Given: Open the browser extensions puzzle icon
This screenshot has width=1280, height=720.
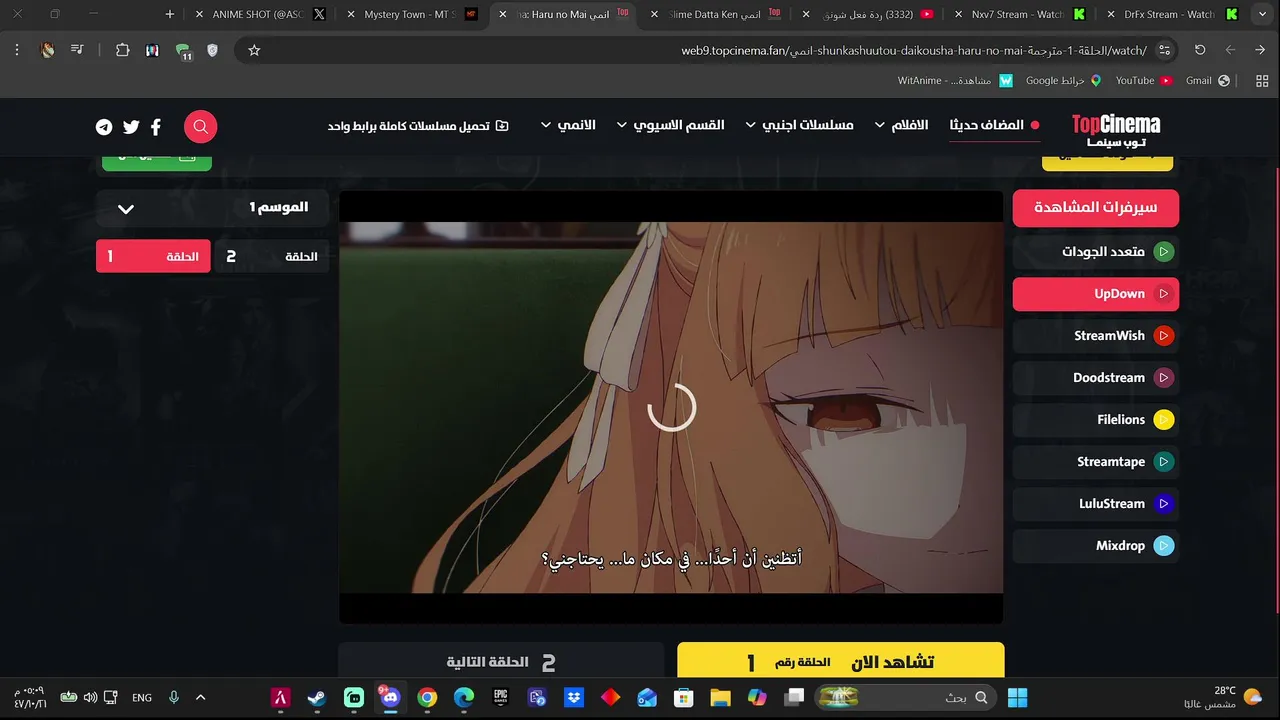Looking at the screenshot, I should tap(122, 50).
